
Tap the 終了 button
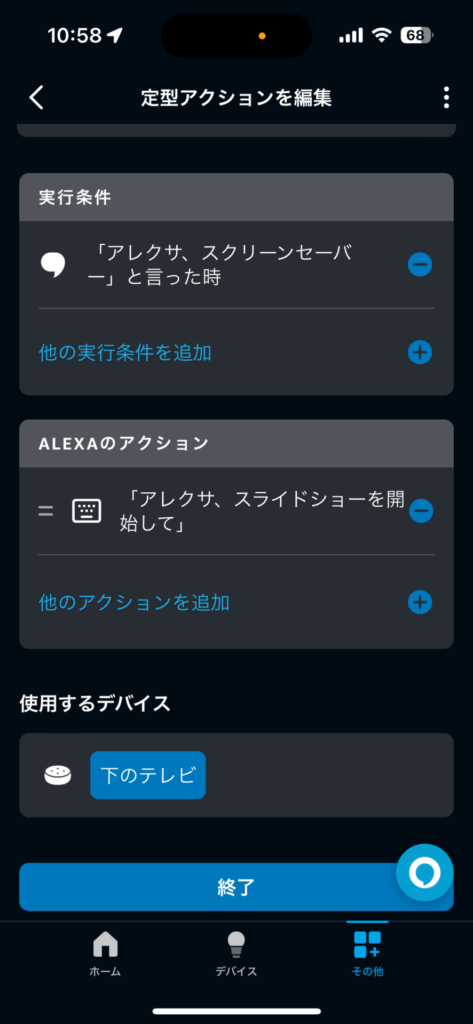coord(236,887)
